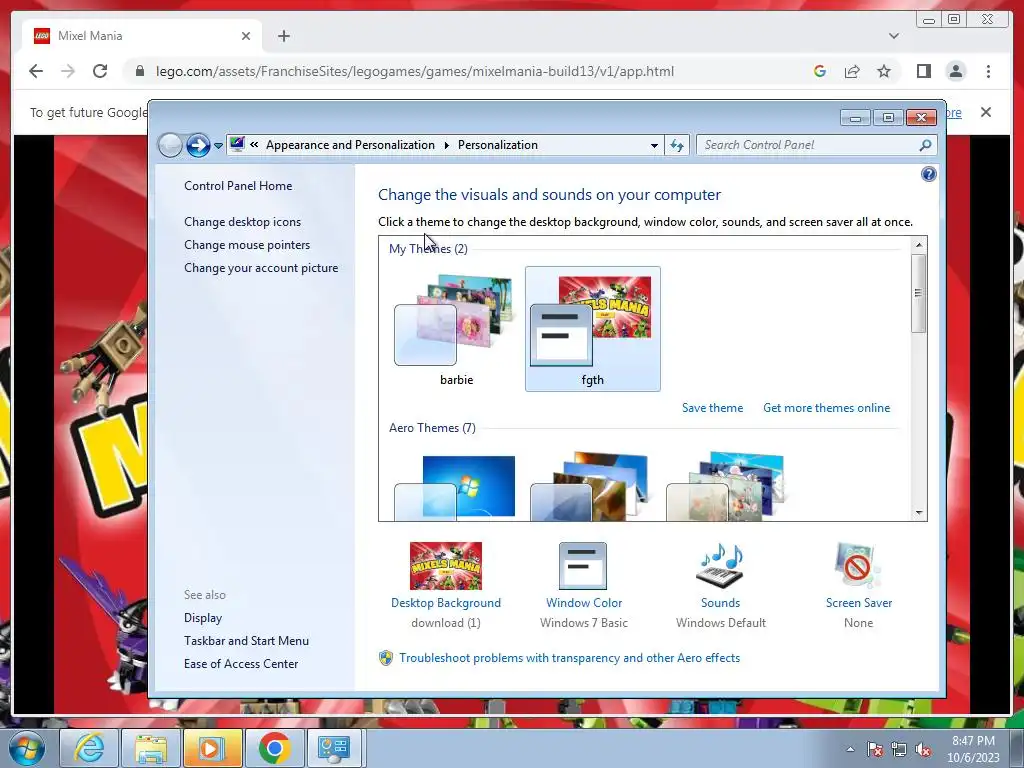Viewport: 1024px width, 768px height.
Task: Open Windows Explorer from taskbar
Action: [x=150, y=748]
